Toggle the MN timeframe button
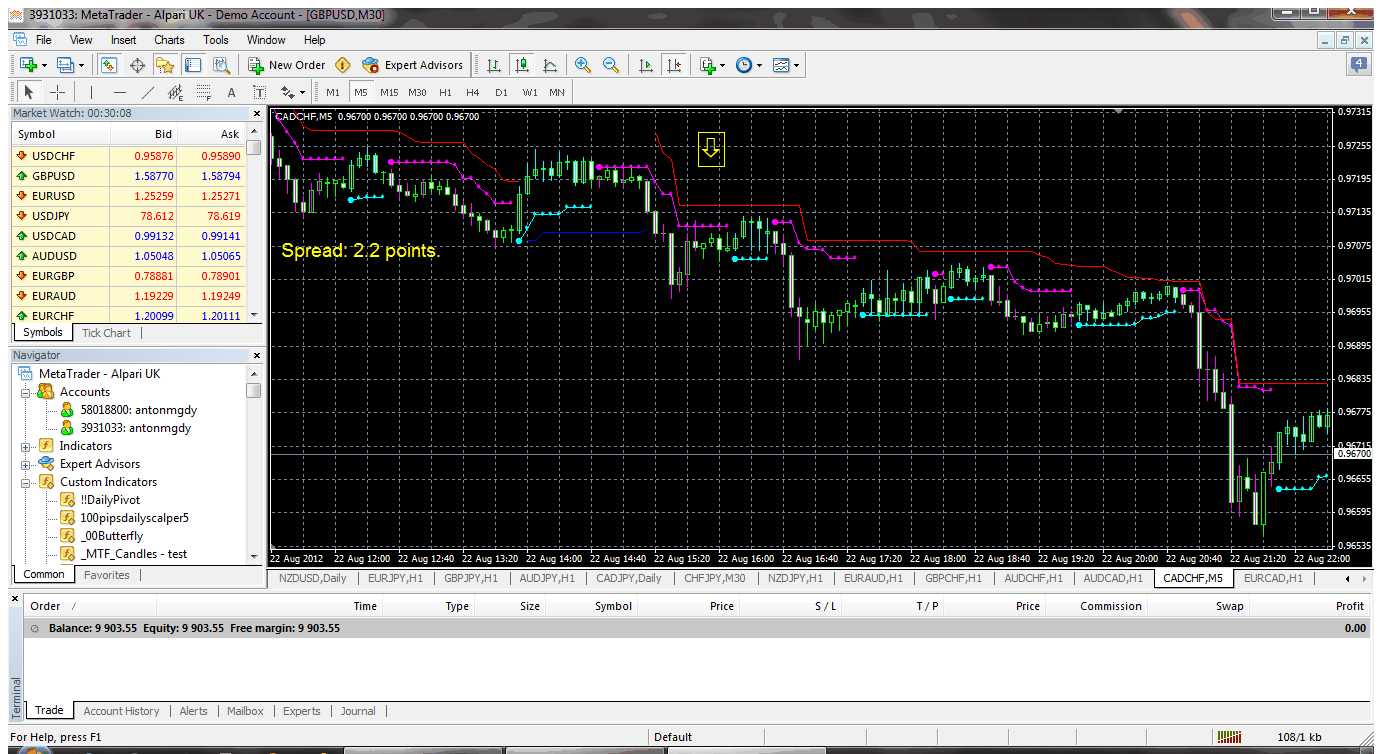The image size is (1382, 754). 557,92
